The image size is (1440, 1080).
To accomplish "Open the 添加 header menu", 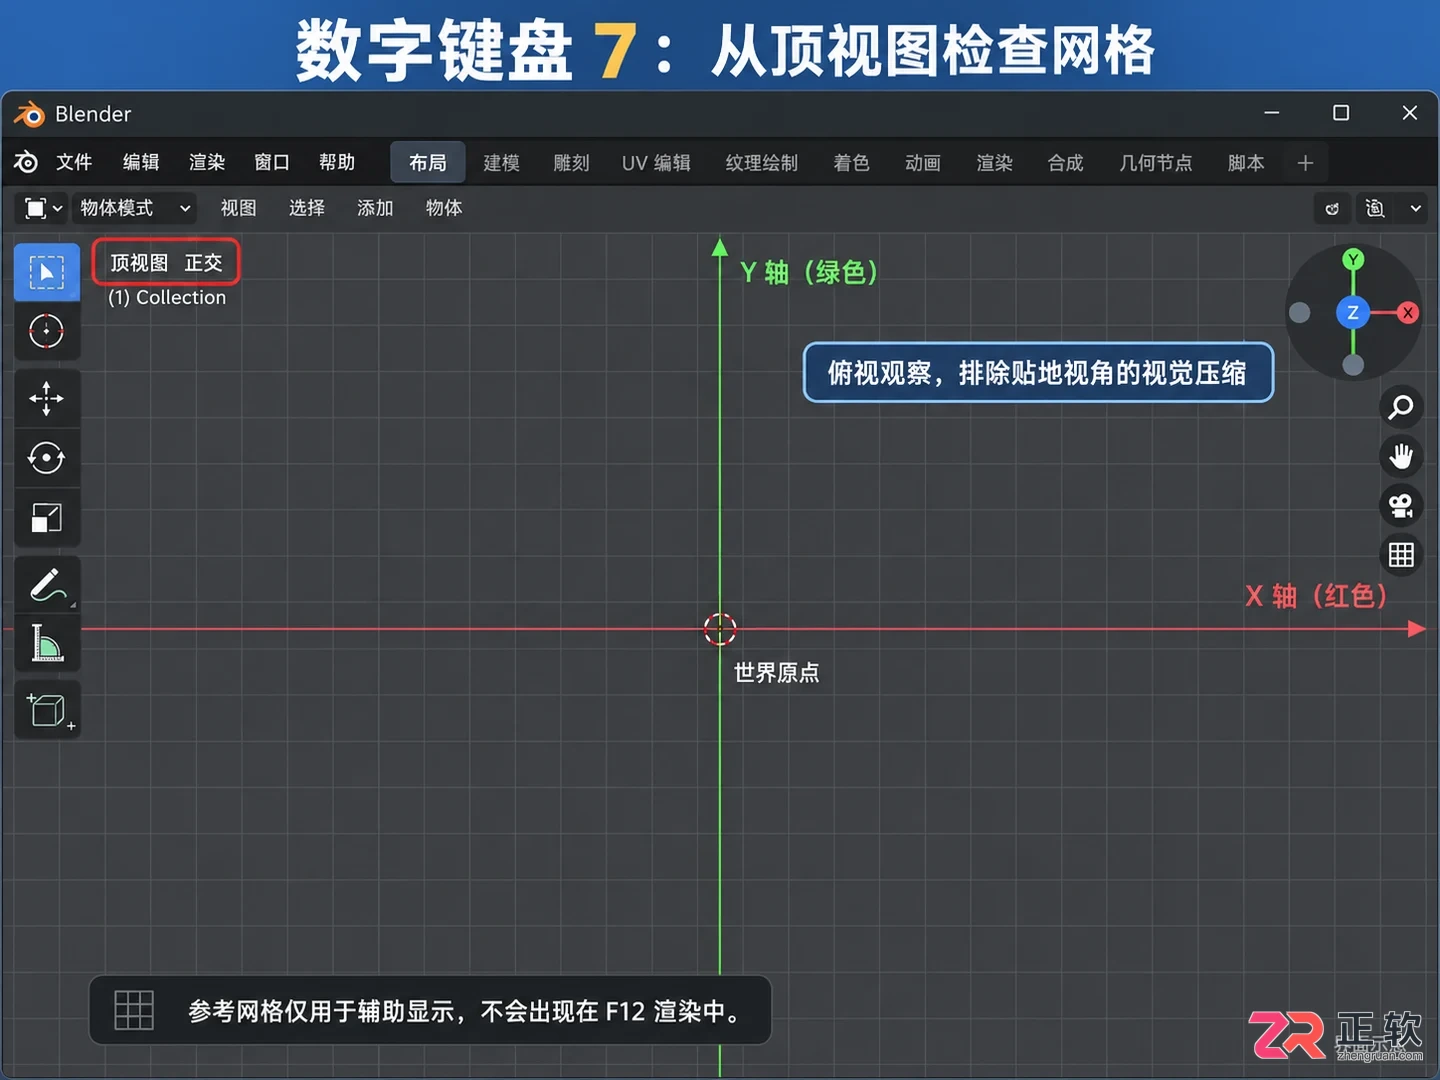I will pos(375,208).
